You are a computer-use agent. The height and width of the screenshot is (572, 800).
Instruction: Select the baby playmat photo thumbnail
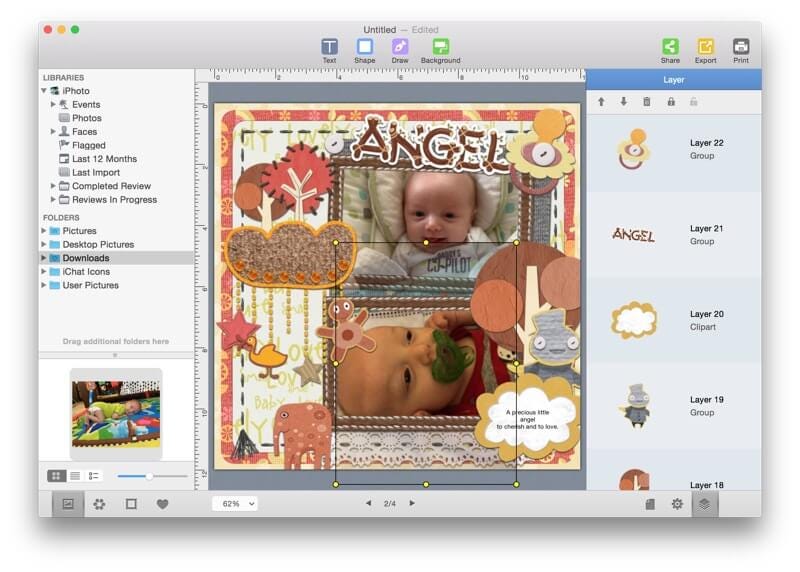point(116,413)
